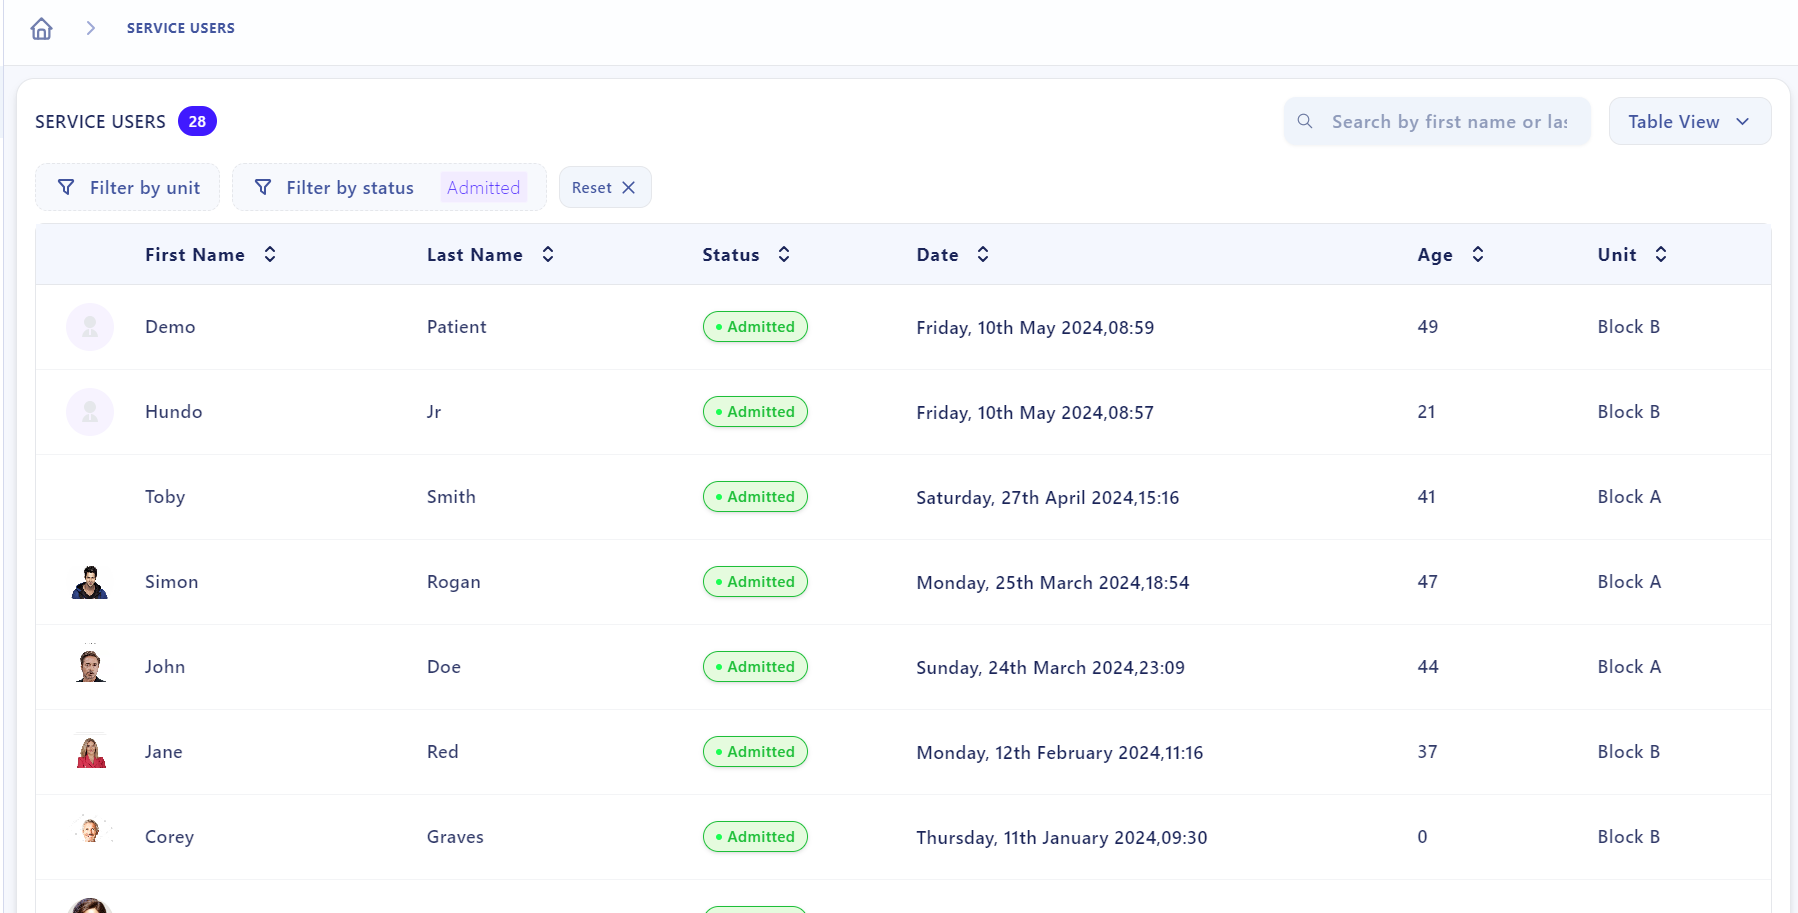
Task: Click date Monday, 12th February 2024,11:16
Action: [1060, 753]
